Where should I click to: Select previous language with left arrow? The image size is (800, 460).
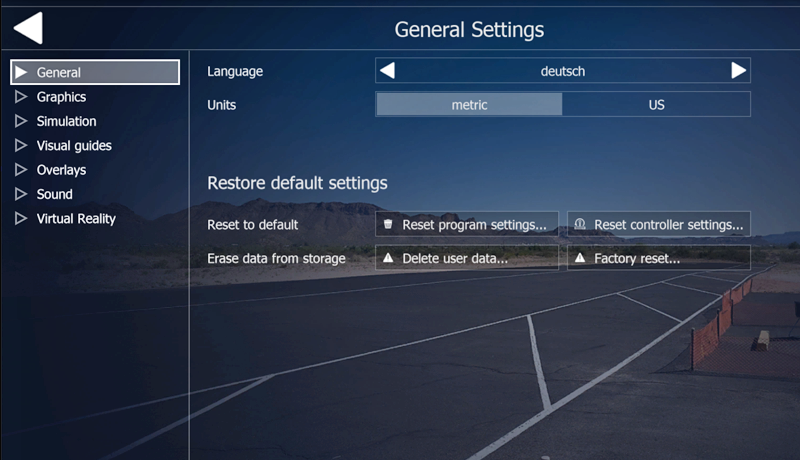pyautogui.click(x=387, y=70)
